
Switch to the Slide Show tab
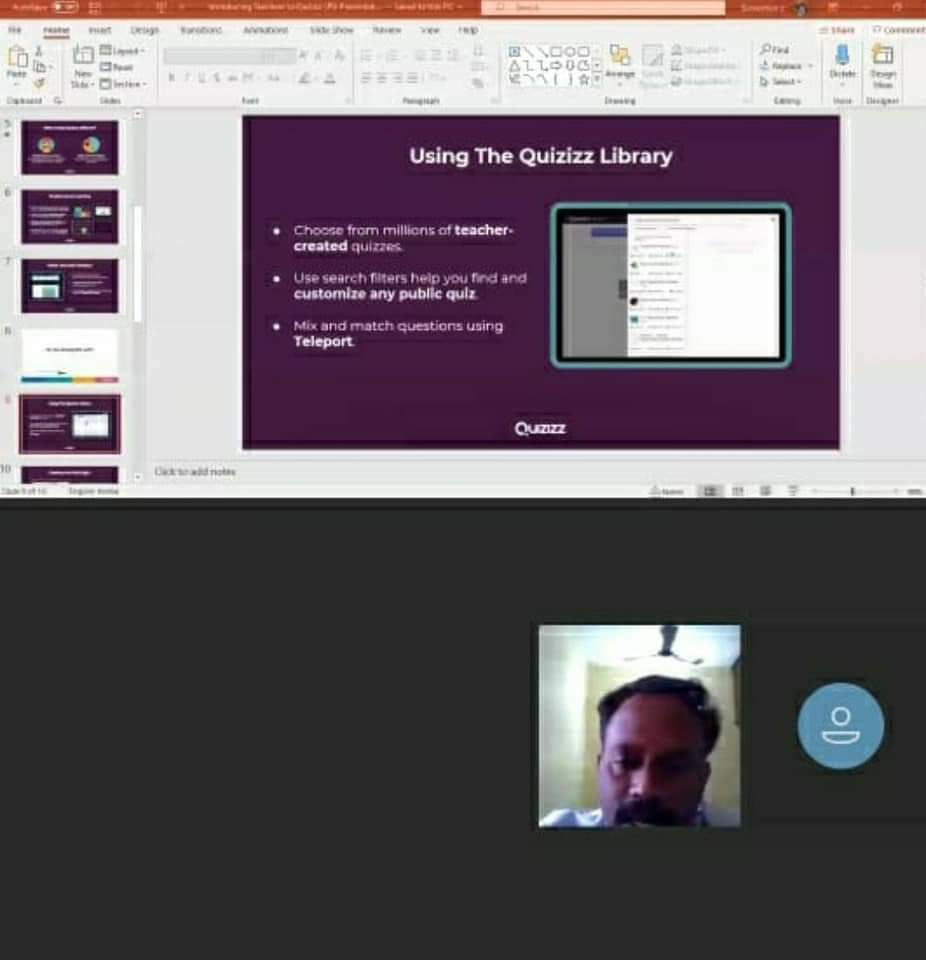(x=331, y=30)
